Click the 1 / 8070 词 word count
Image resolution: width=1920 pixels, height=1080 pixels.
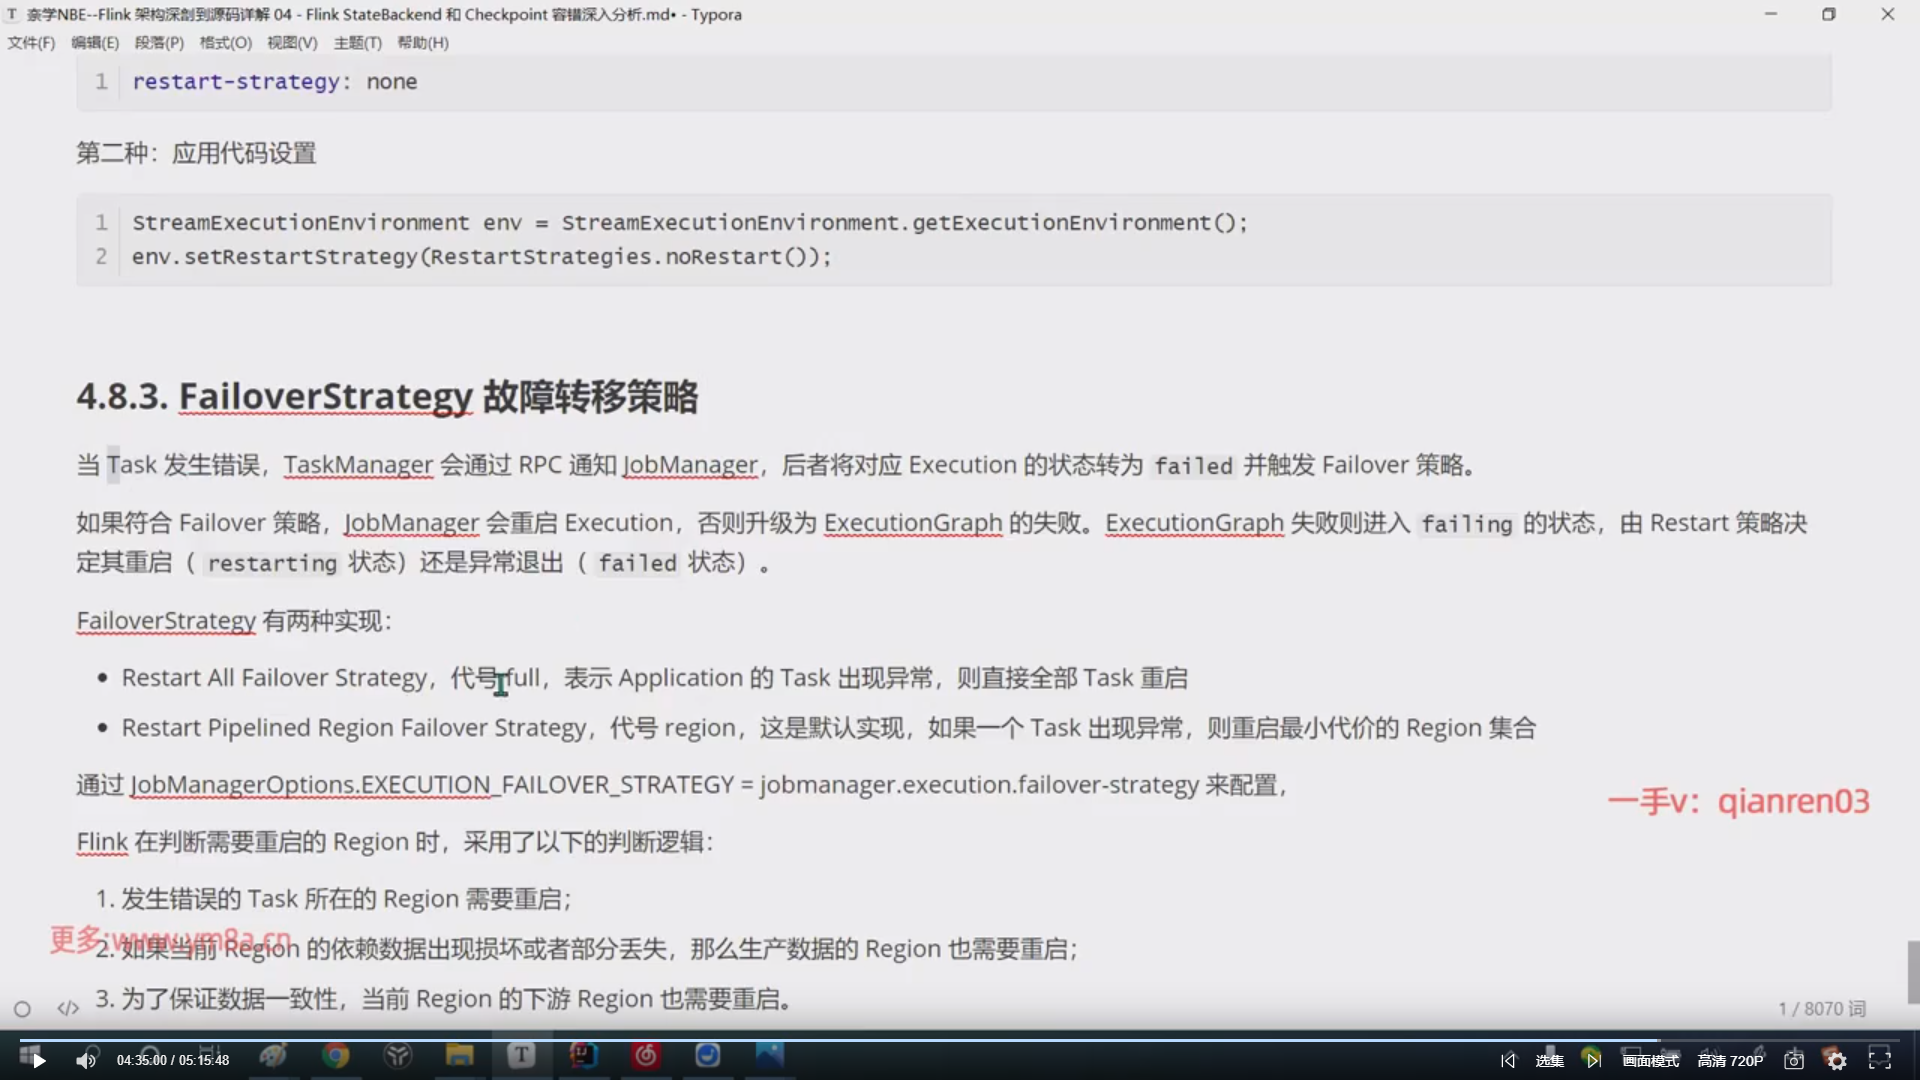click(1821, 1009)
